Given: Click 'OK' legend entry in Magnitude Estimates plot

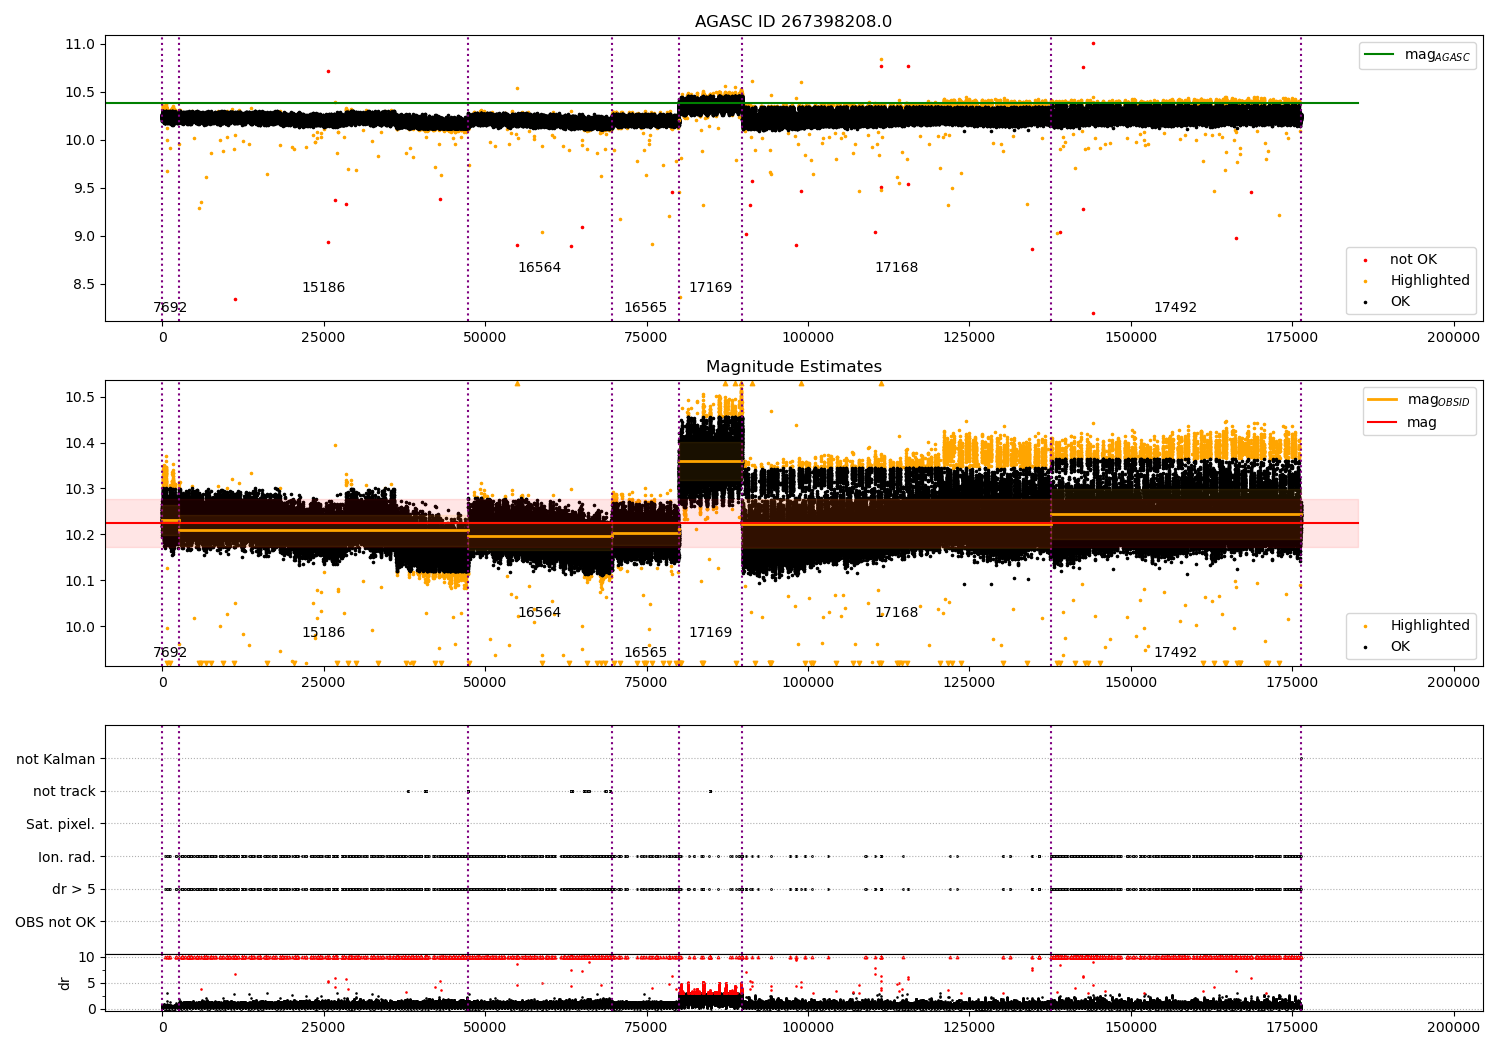Looking at the screenshot, I should click(1400, 647).
